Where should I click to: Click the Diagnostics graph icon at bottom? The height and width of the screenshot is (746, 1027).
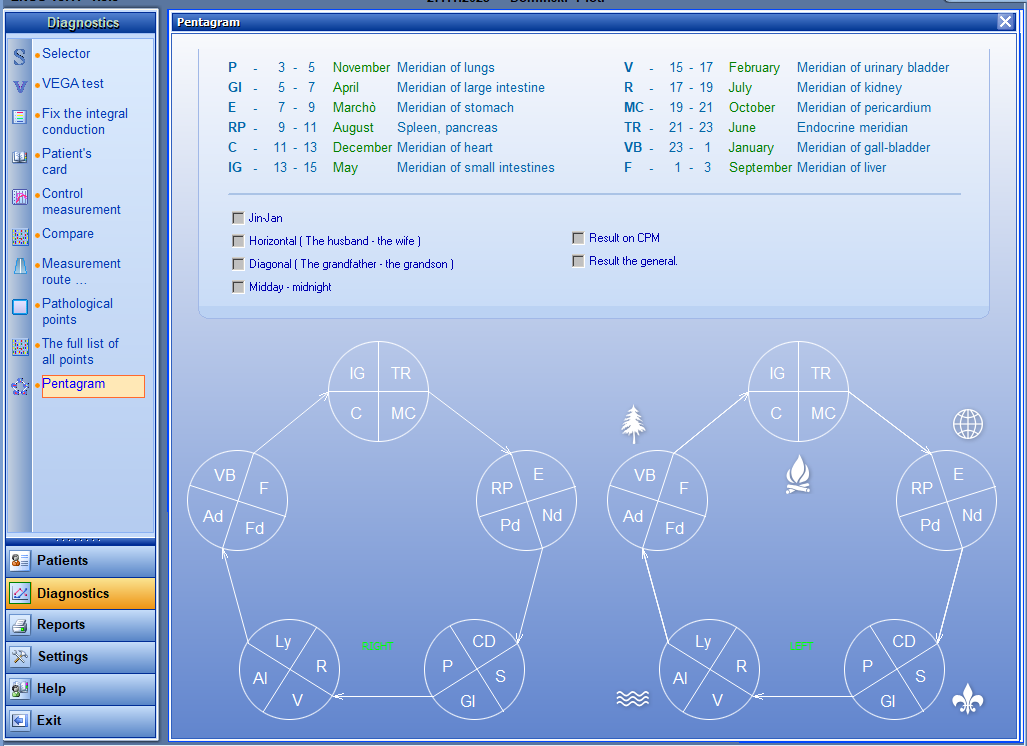coord(20,593)
